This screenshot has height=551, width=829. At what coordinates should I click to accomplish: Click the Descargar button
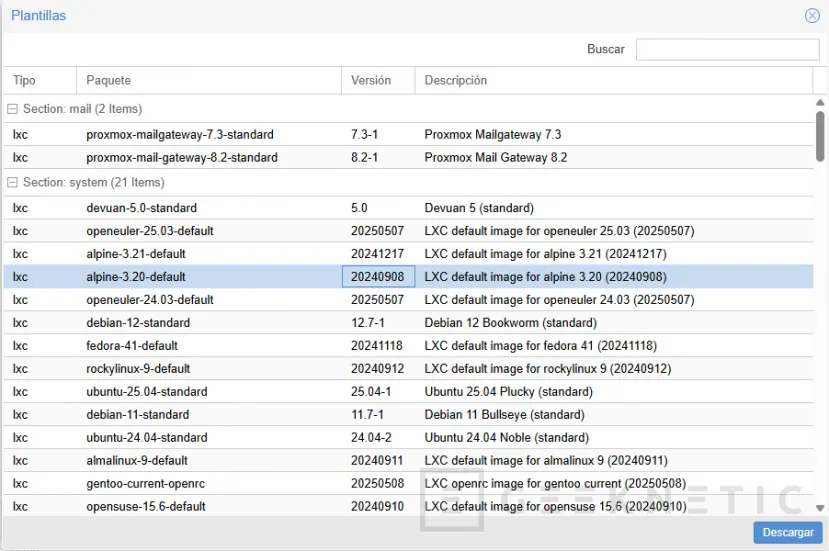tap(788, 532)
